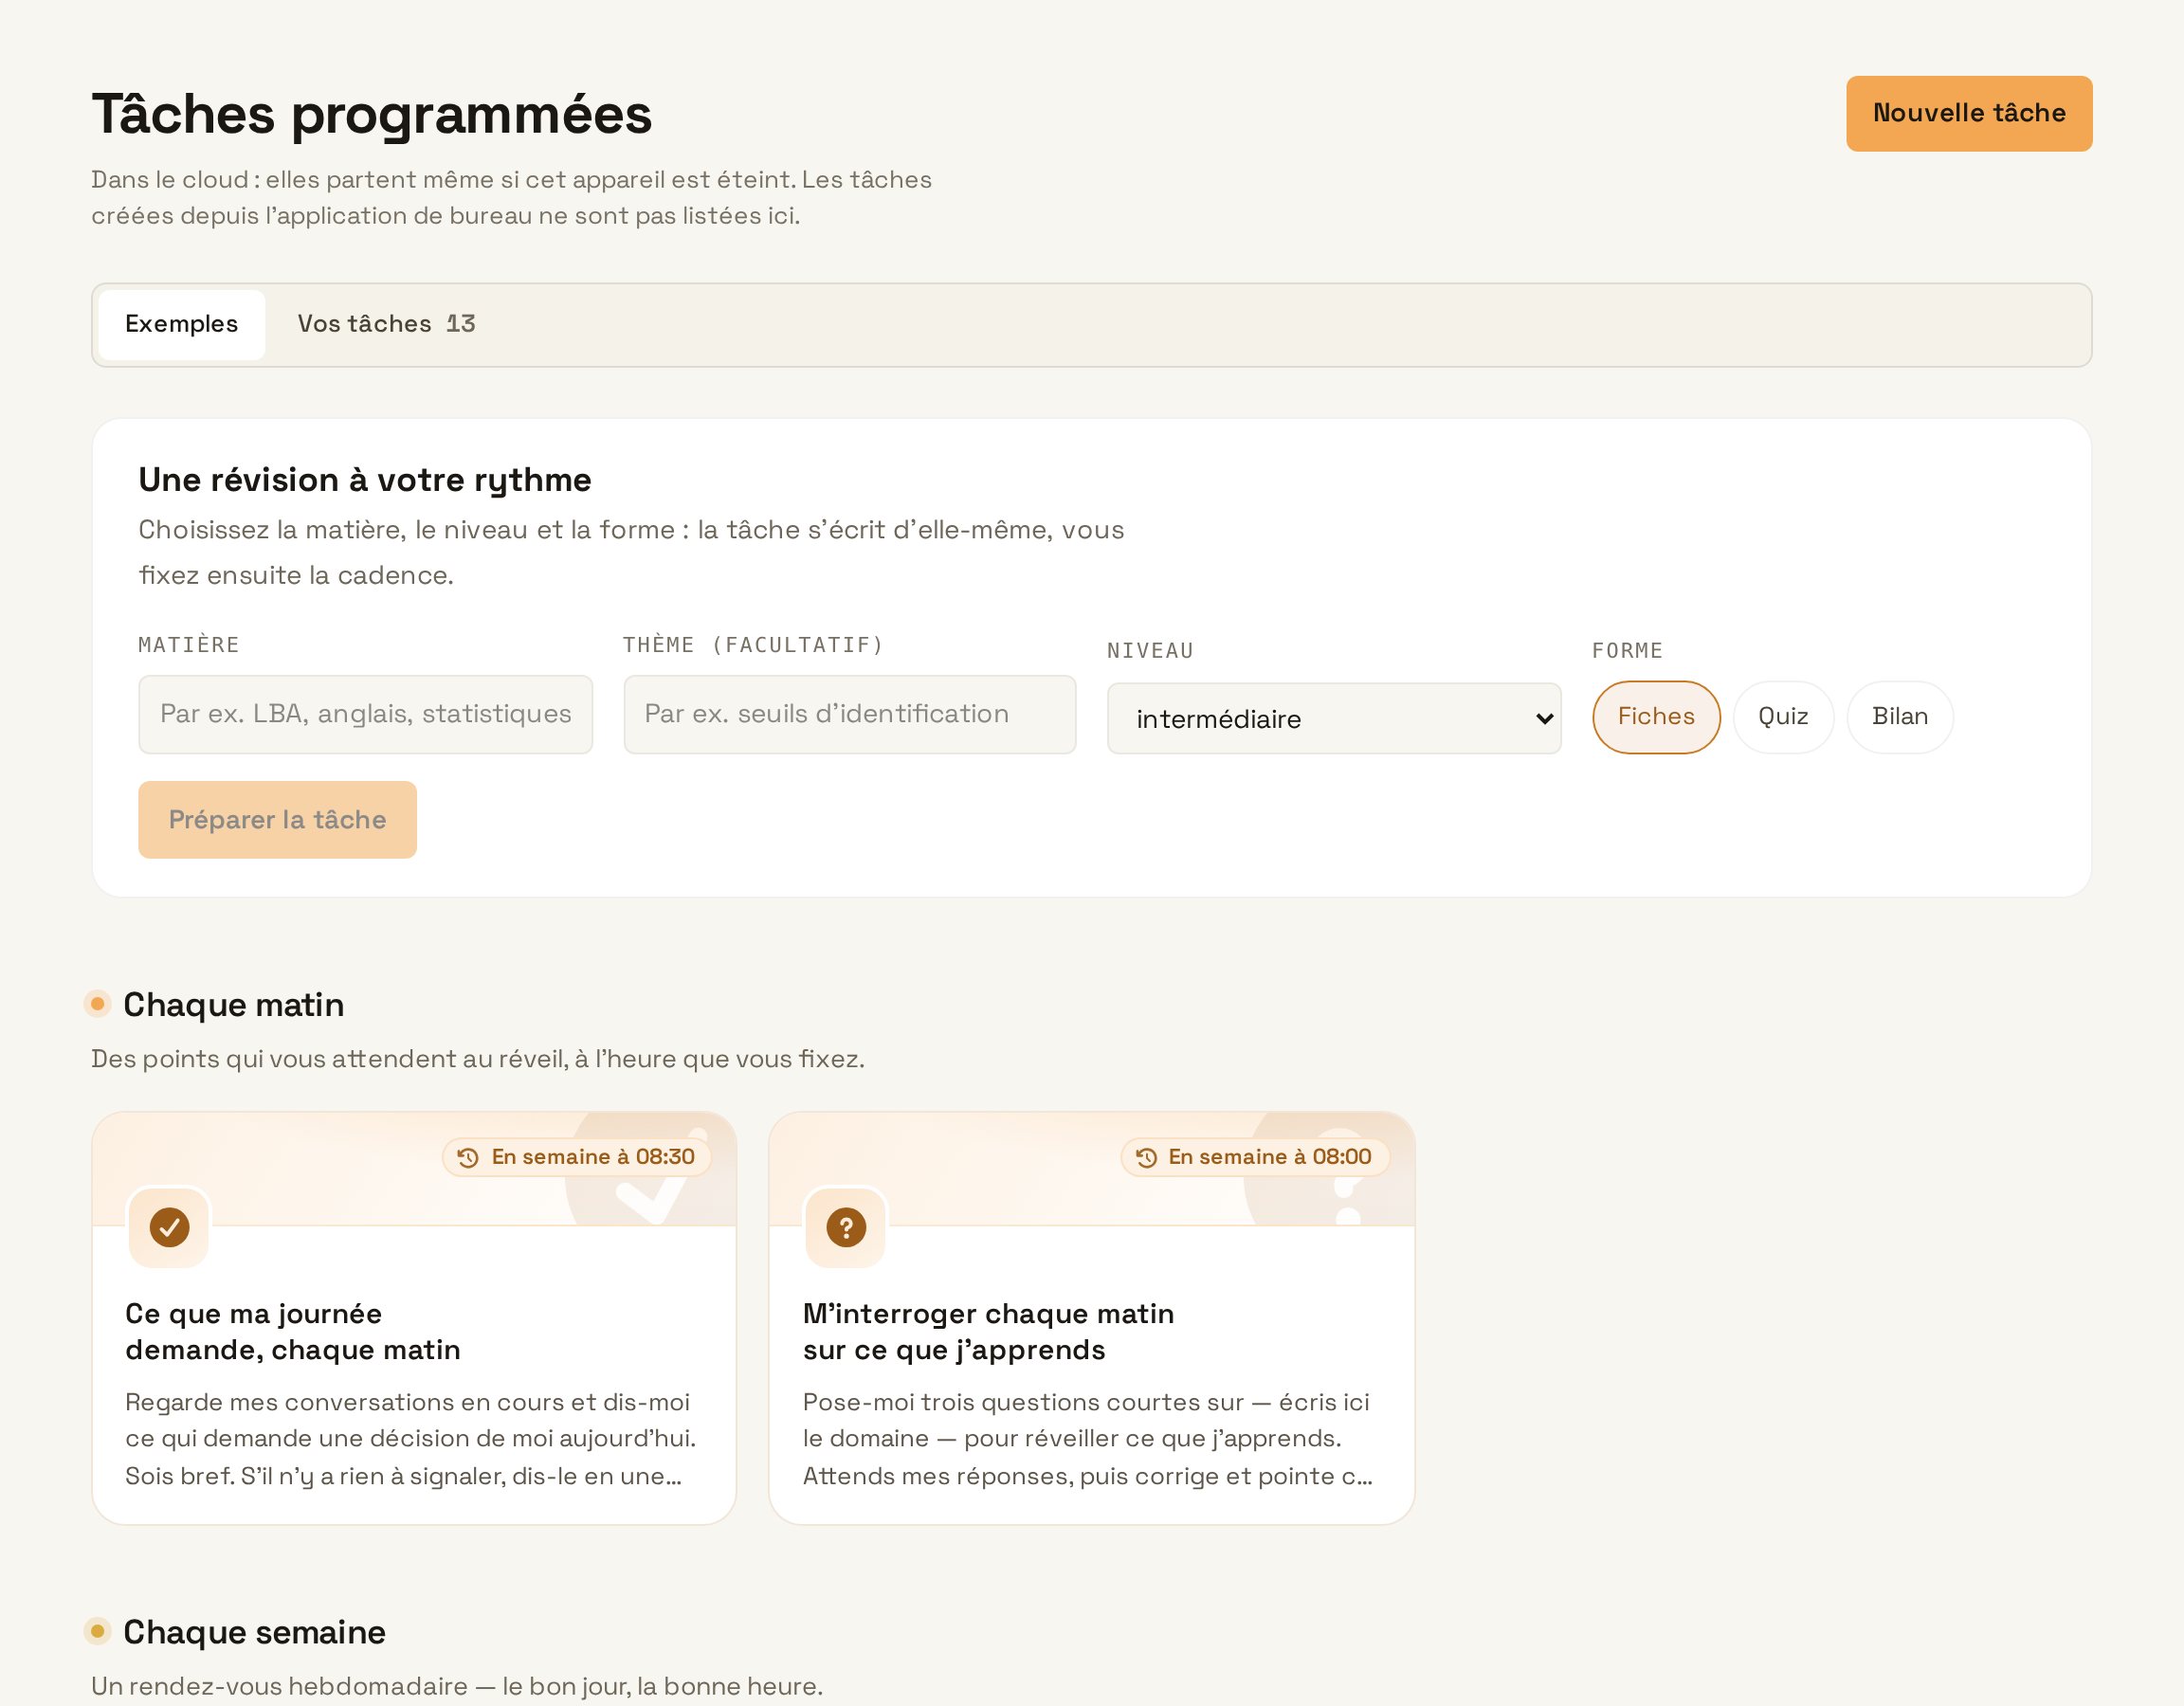
Task: Select the Quiz form option
Action: (x=1783, y=717)
